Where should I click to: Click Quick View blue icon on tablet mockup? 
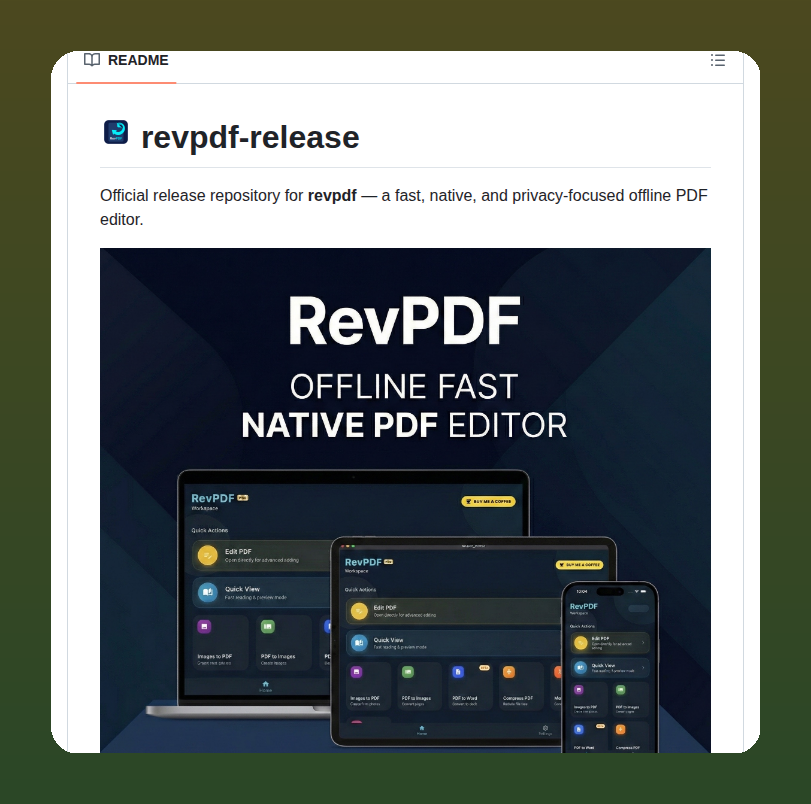coord(359,643)
